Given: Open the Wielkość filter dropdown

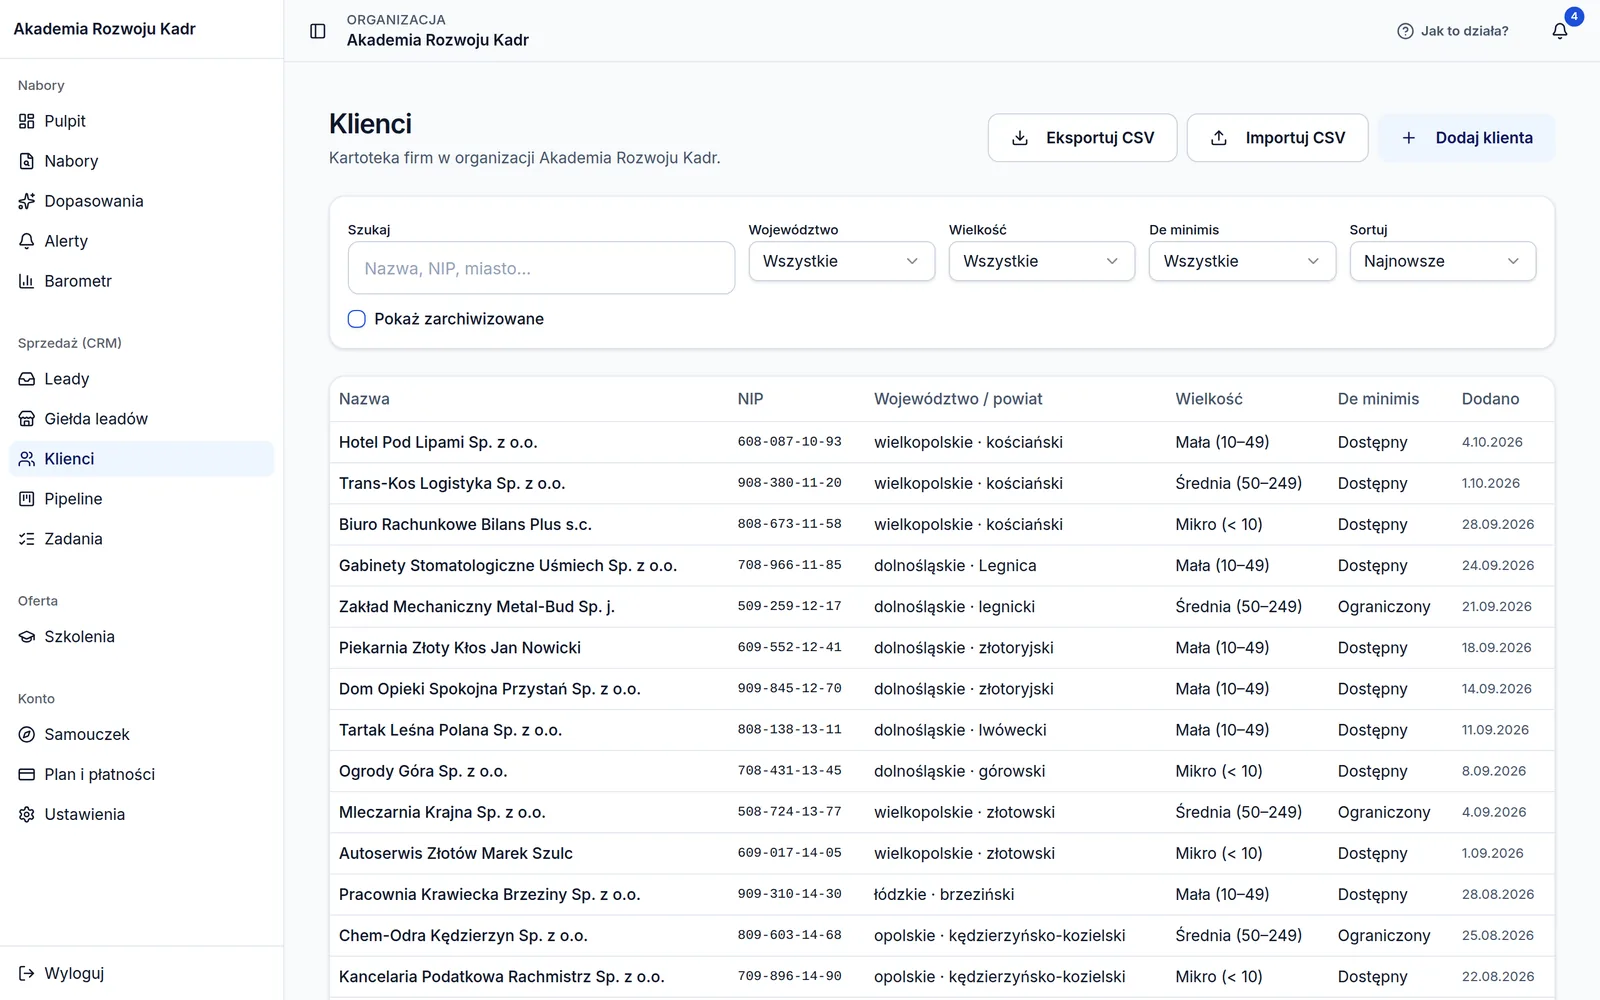Looking at the screenshot, I should 1042,261.
